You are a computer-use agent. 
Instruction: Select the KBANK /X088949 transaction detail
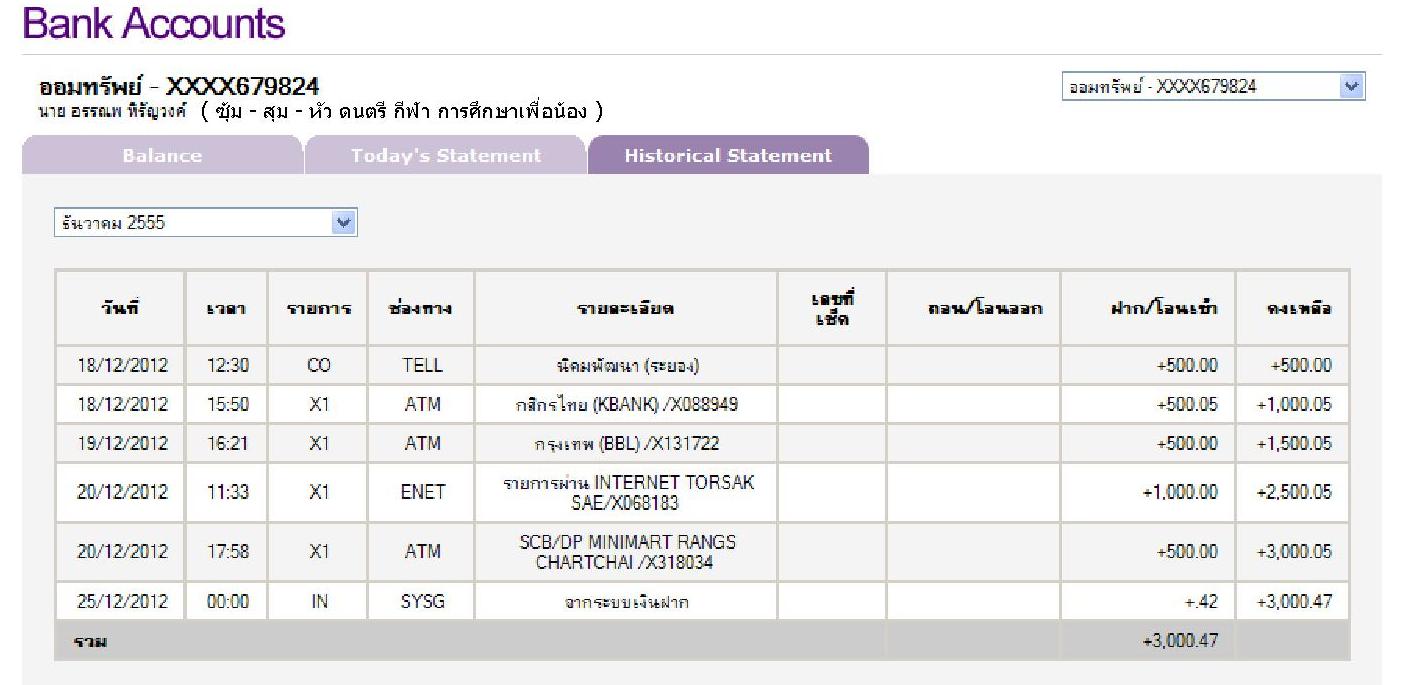click(x=627, y=405)
